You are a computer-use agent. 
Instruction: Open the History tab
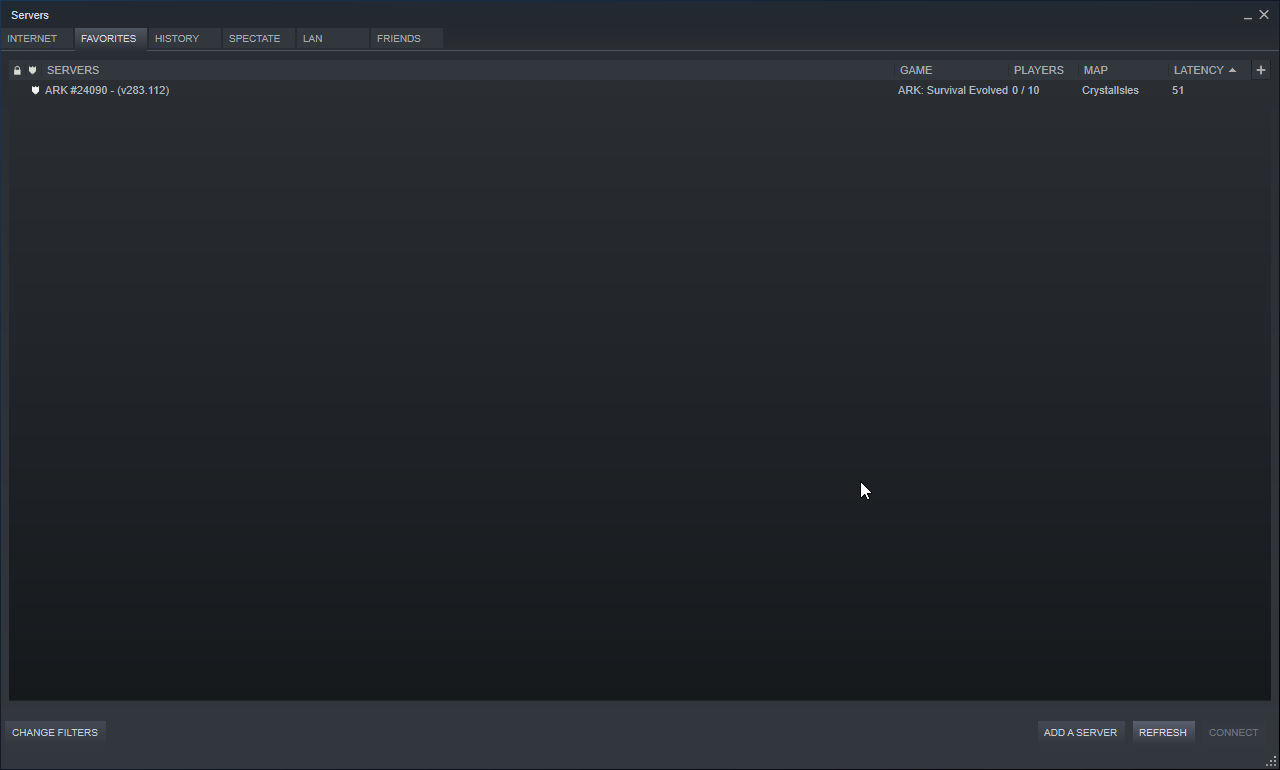177,38
